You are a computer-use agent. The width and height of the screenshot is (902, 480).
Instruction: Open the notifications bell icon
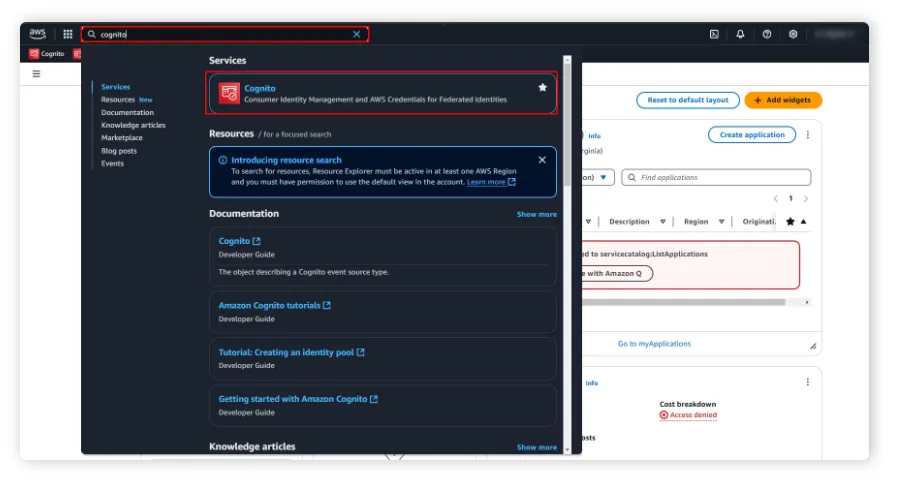(740, 34)
